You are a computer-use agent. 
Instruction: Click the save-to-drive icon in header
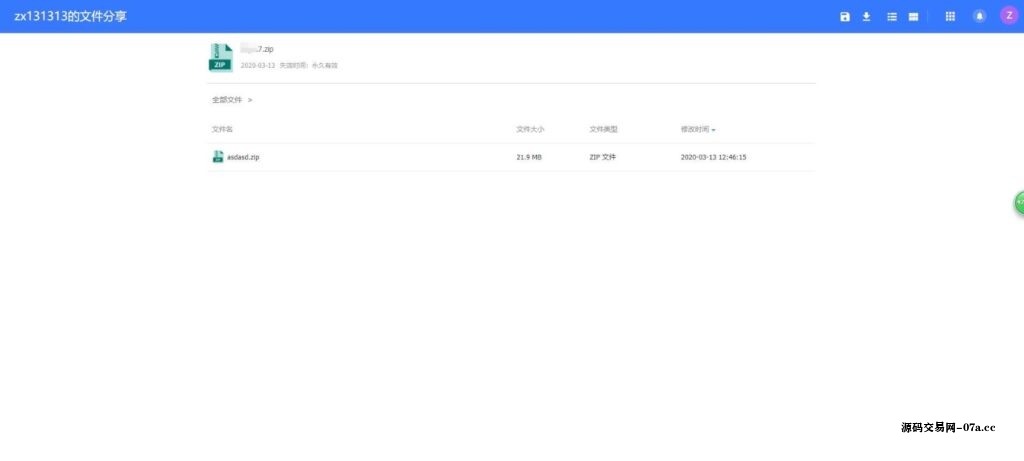[x=845, y=16]
